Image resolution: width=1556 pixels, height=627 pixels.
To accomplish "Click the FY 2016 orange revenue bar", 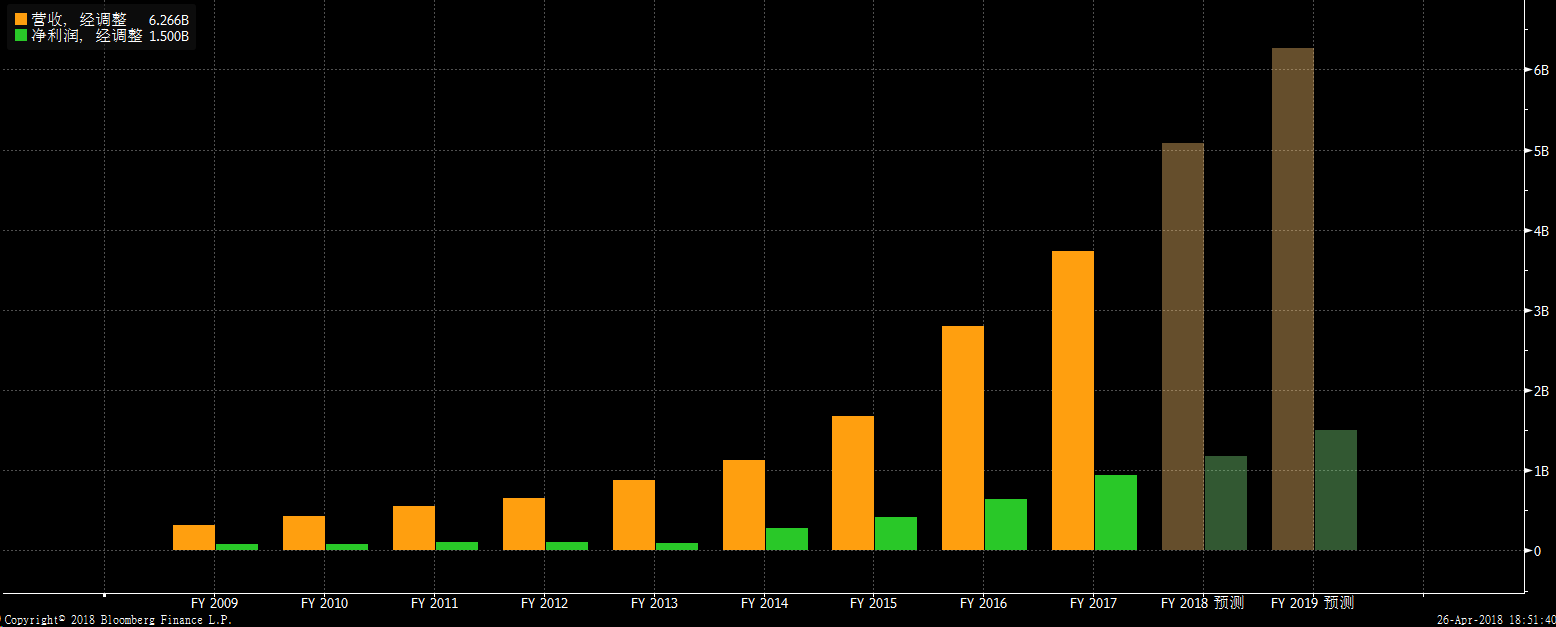I will [962, 438].
